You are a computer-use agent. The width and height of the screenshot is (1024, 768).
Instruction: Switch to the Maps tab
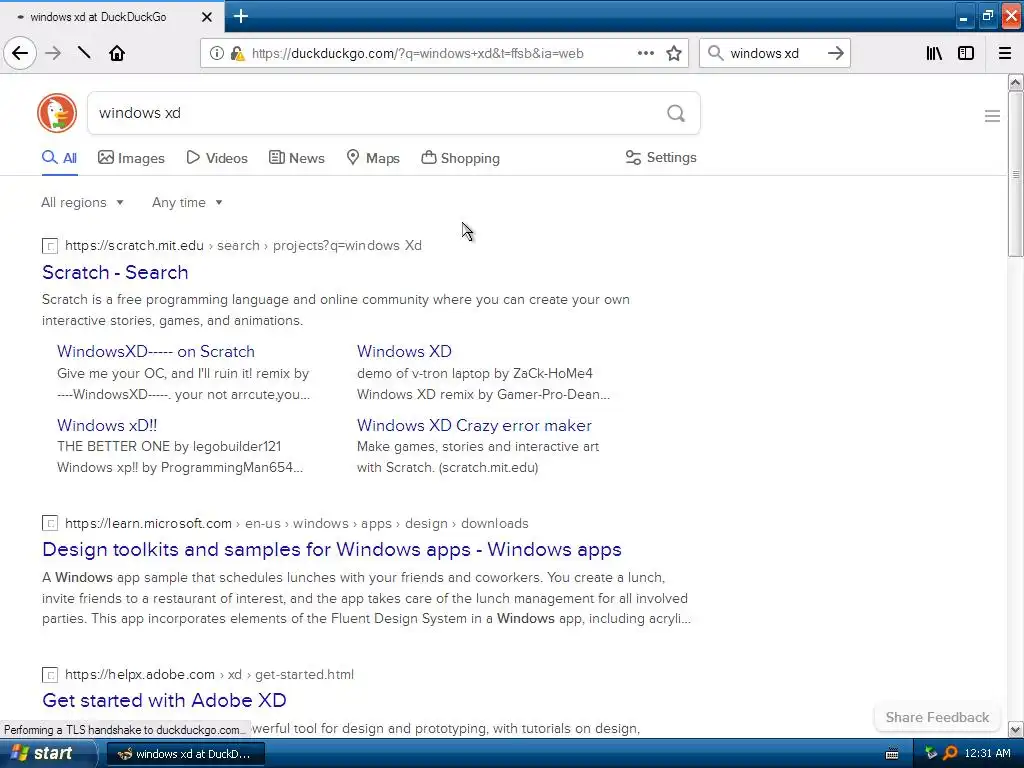373,158
